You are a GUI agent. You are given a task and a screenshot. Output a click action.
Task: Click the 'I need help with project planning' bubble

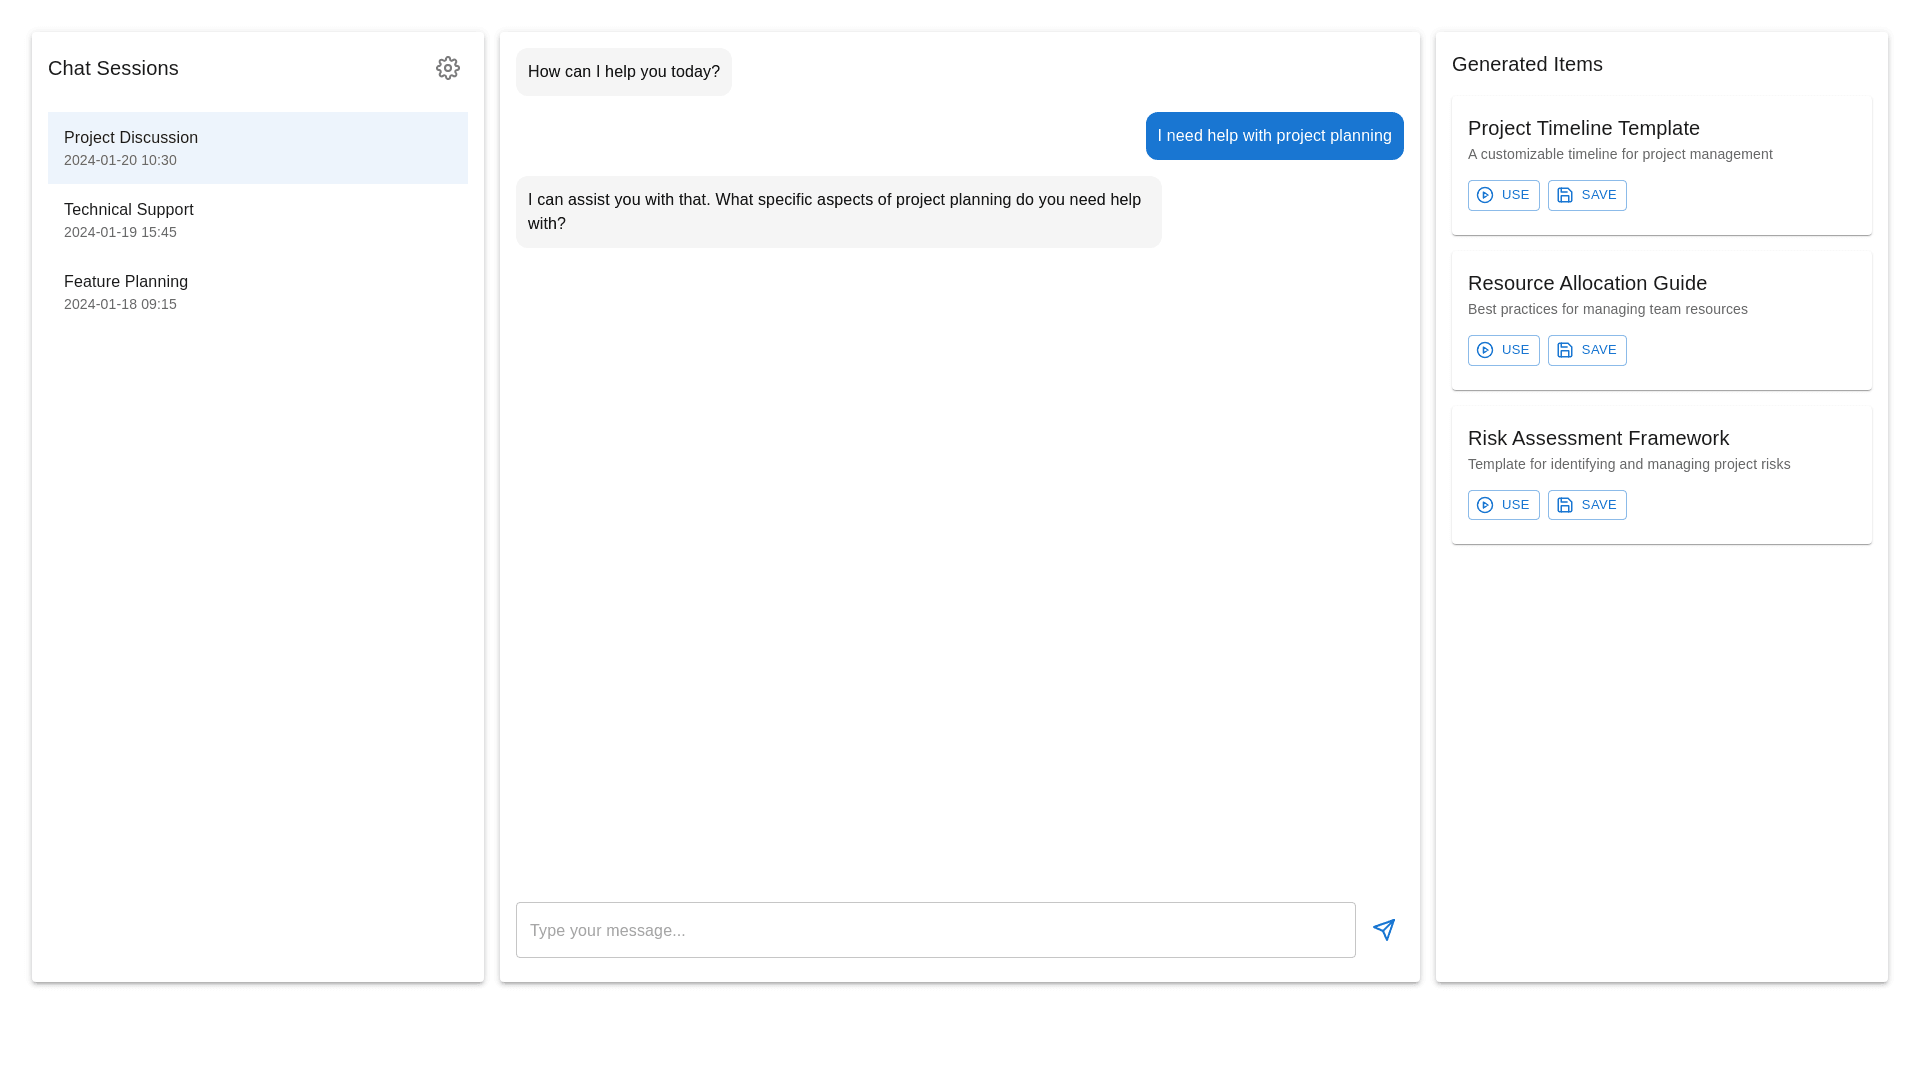(x=1274, y=136)
